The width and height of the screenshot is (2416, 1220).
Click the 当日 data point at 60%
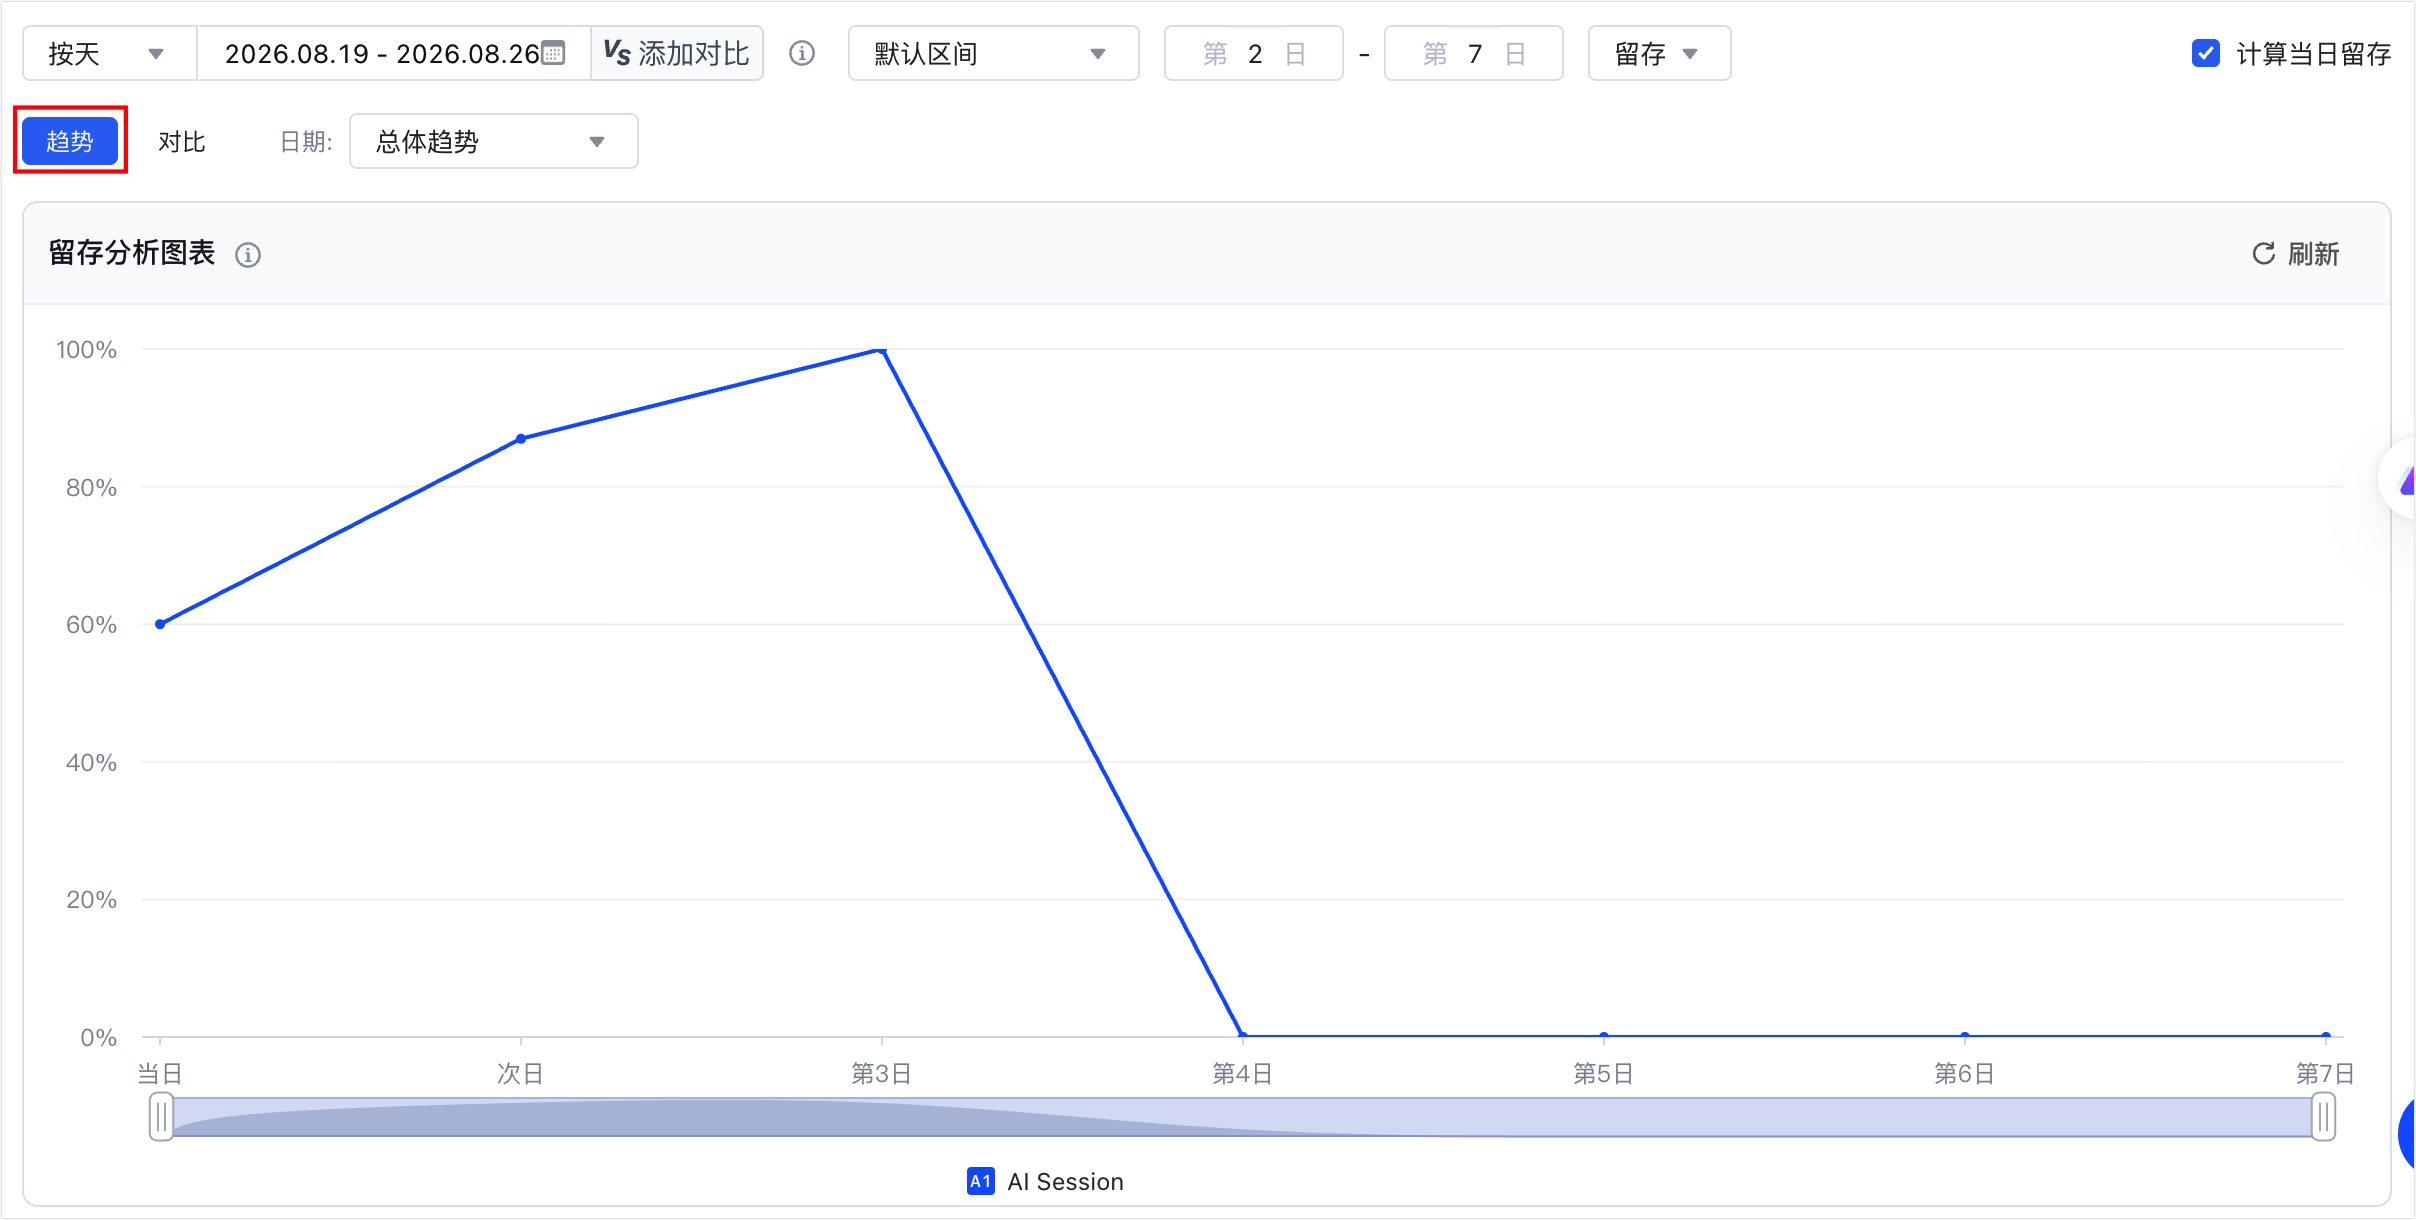pos(160,624)
